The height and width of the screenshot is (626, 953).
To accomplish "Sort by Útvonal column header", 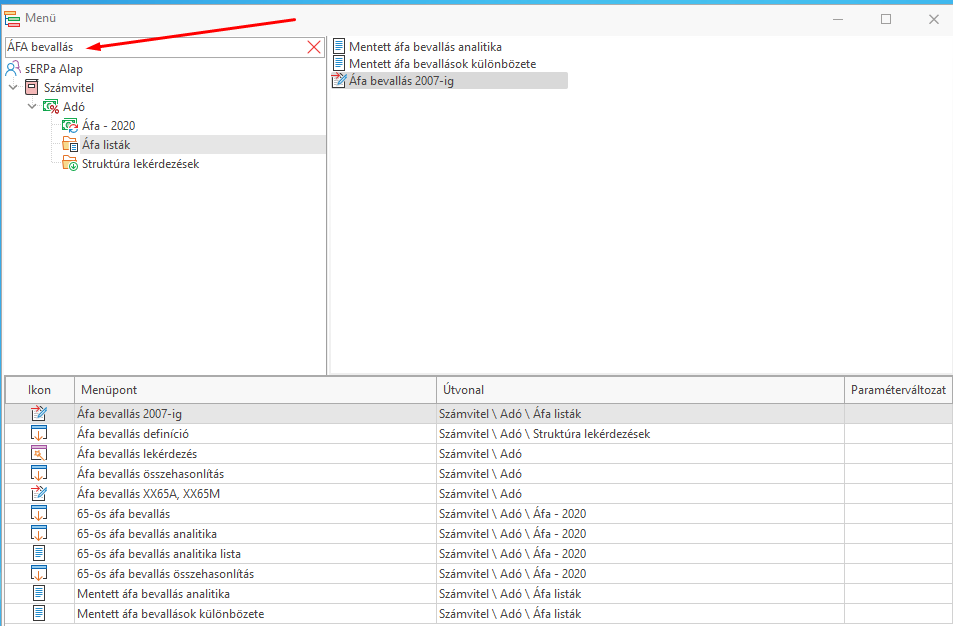I will point(640,390).
